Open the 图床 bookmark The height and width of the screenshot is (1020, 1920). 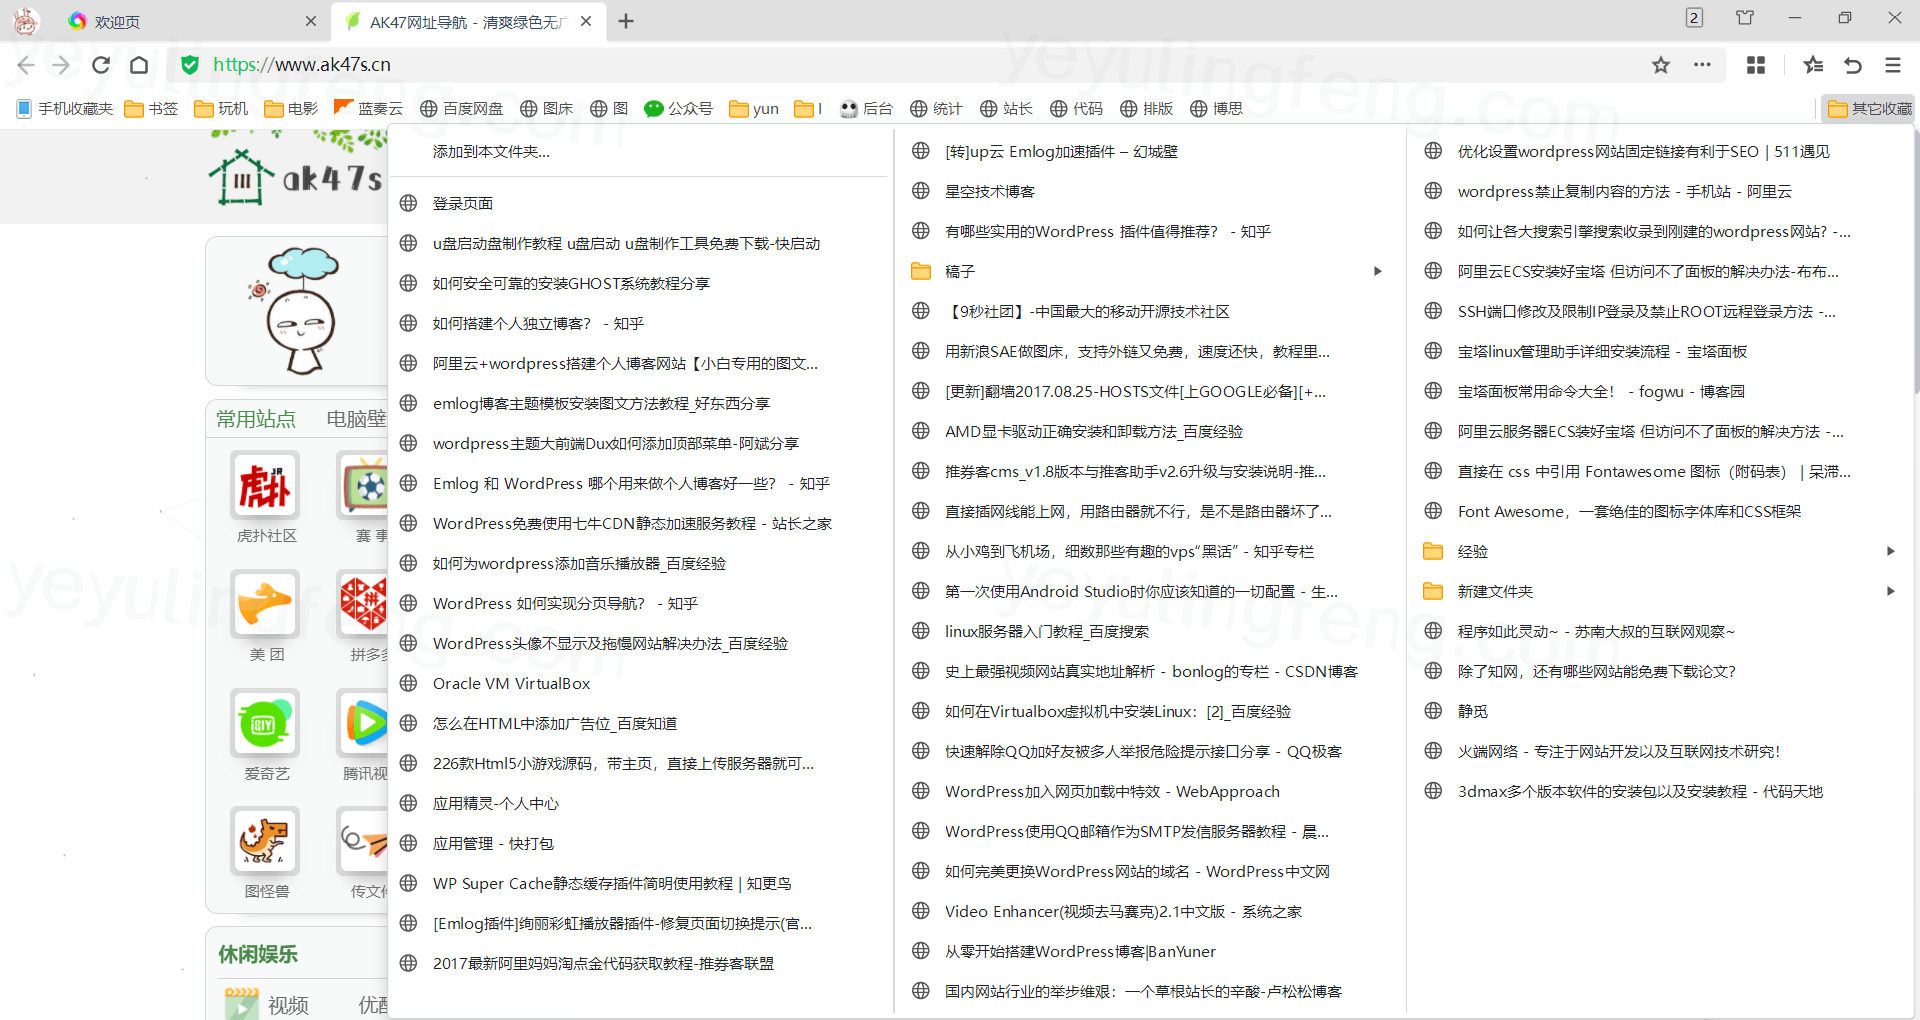[x=546, y=108]
